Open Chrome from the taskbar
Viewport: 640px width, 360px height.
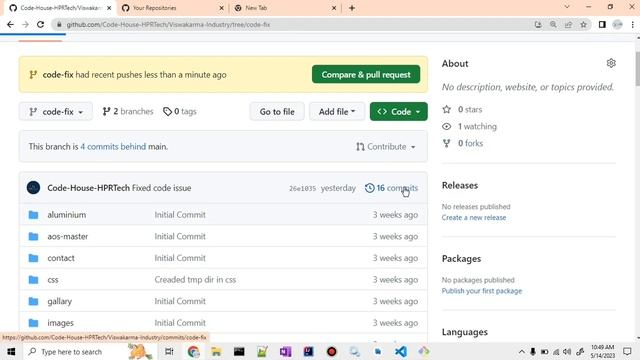pos(193,351)
